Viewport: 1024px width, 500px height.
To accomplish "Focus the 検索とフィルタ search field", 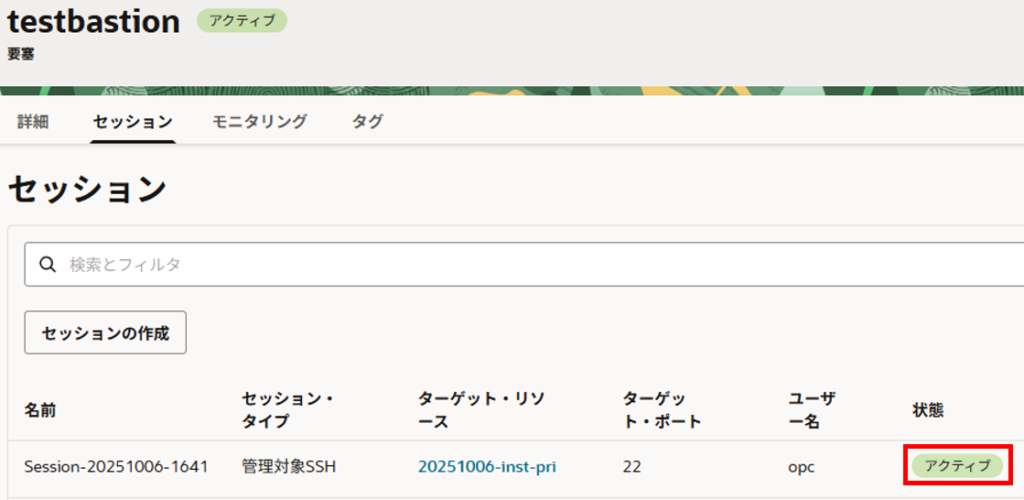I will [500, 265].
